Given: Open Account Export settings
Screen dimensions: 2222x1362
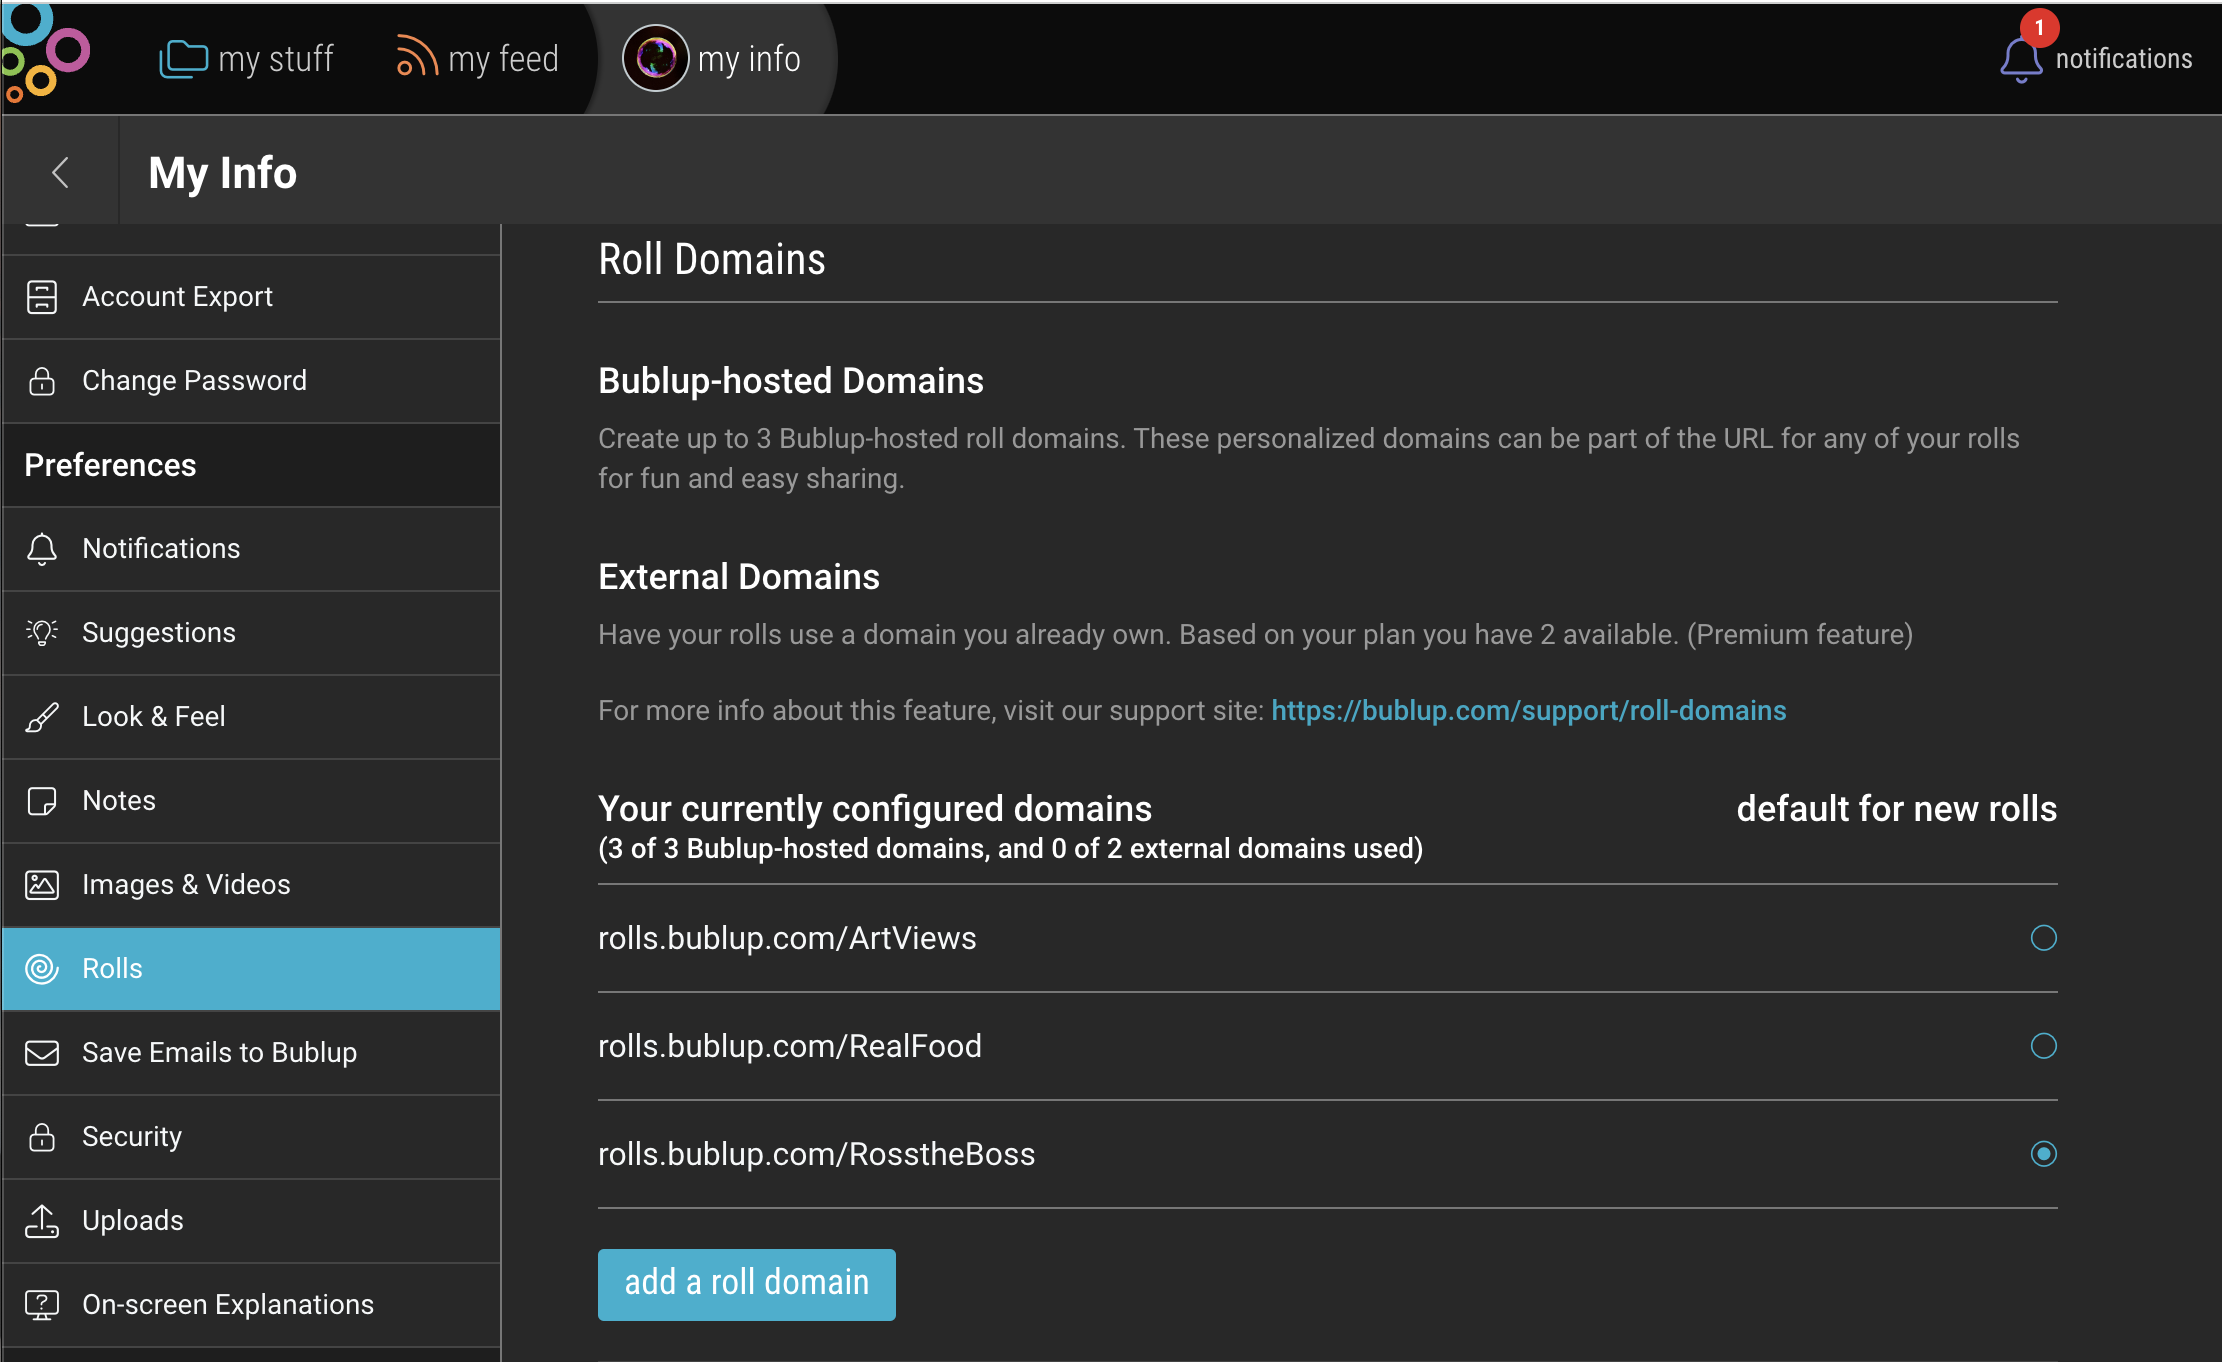Looking at the screenshot, I should pyautogui.click(x=252, y=297).
